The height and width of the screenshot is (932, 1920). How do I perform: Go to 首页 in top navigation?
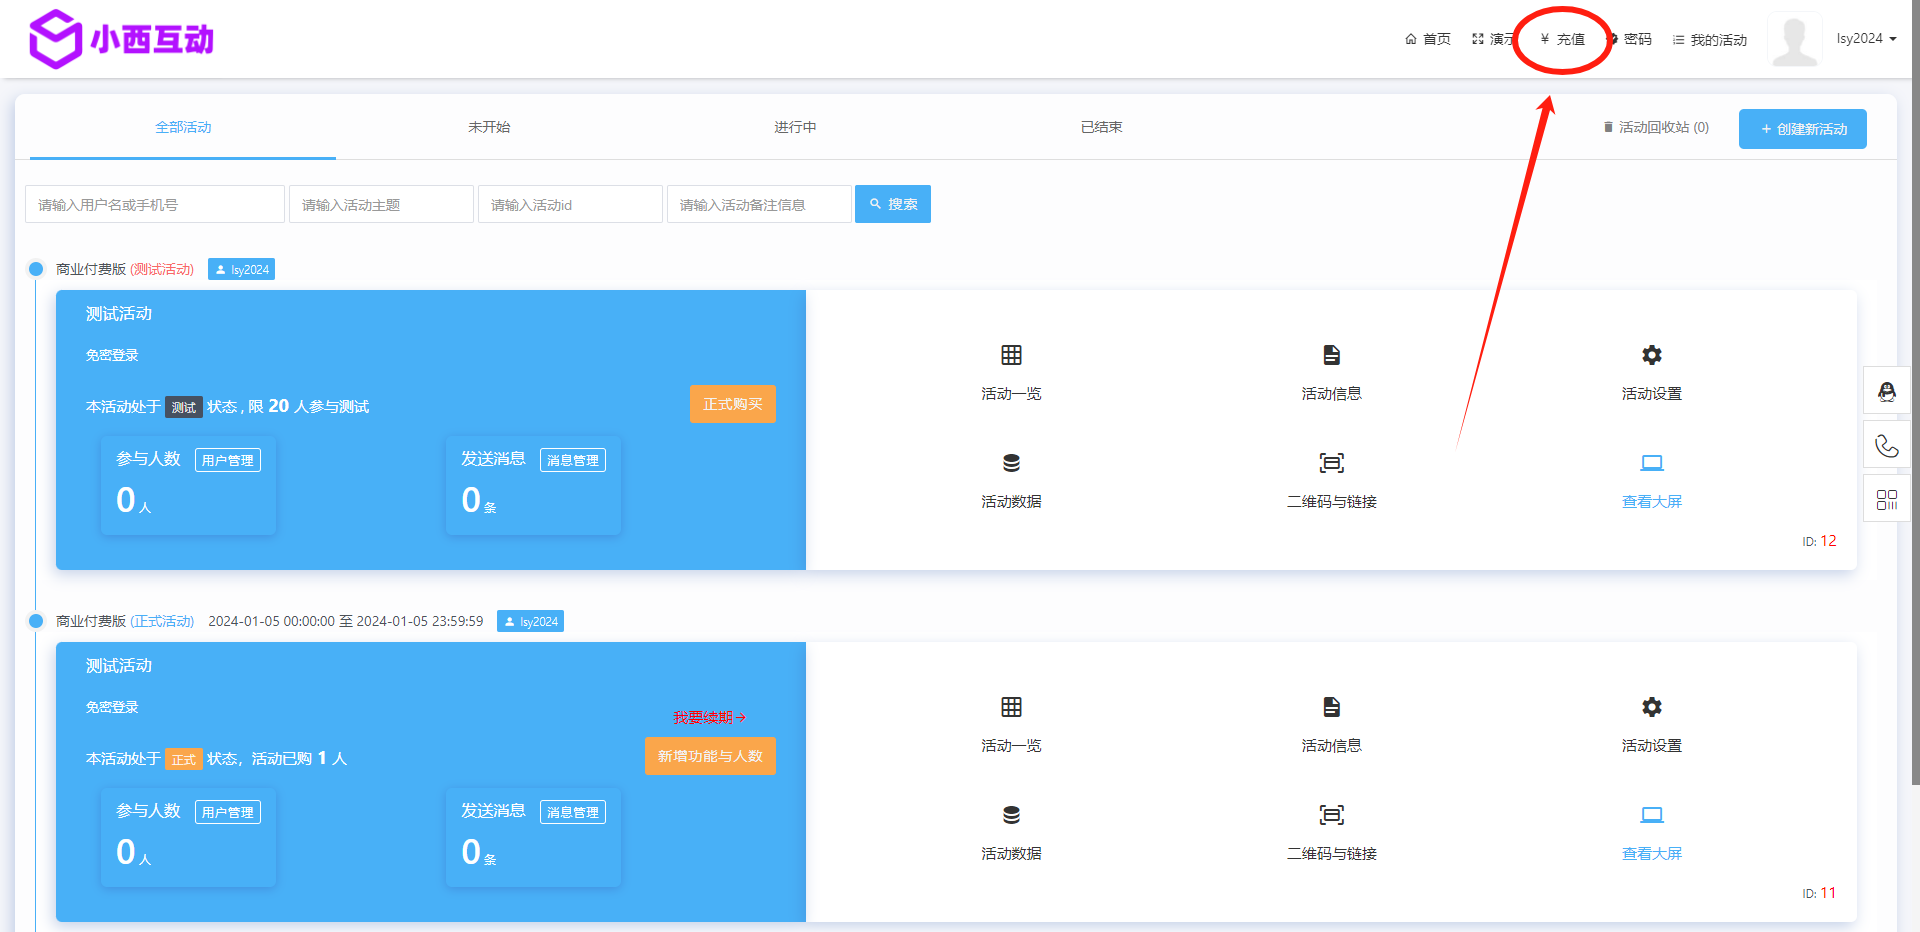coord(1428,39)
